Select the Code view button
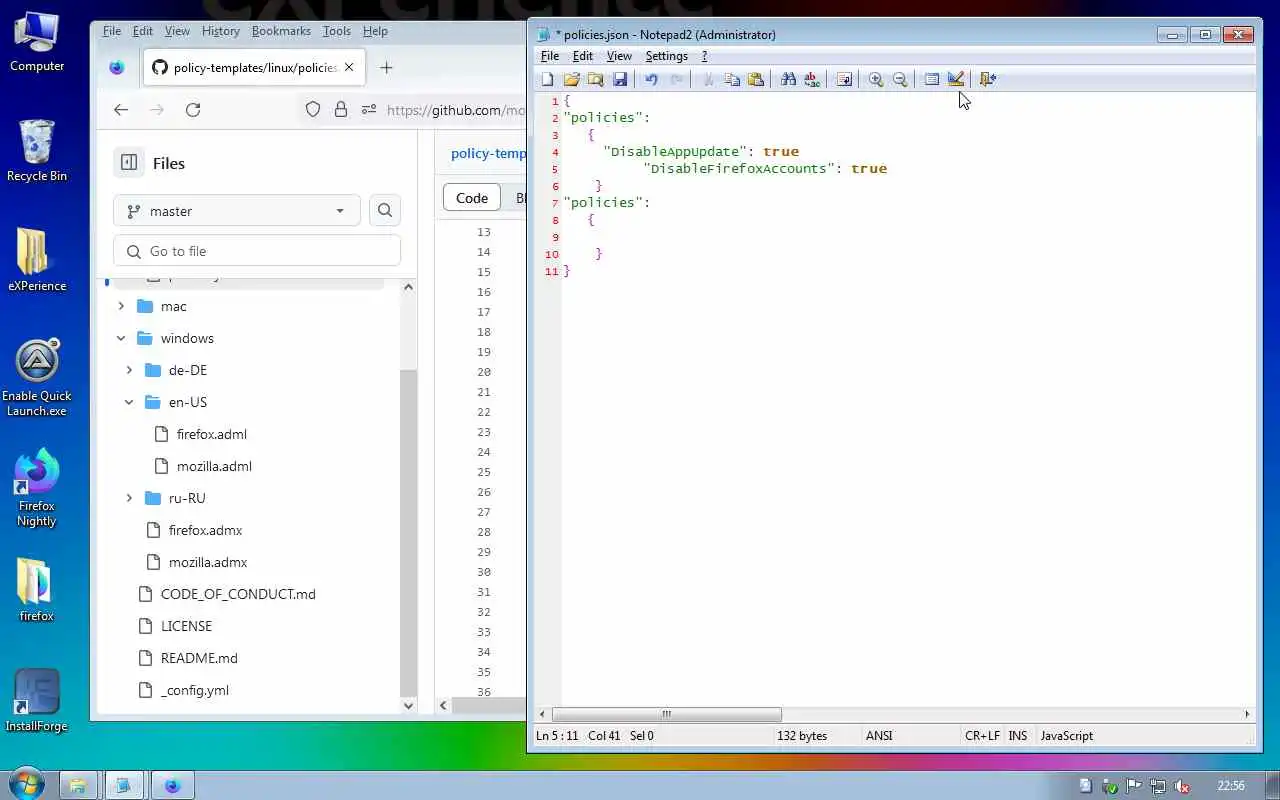Image resolution: width=1280 pixels, height=800 pixels. [x=472, y=198]
